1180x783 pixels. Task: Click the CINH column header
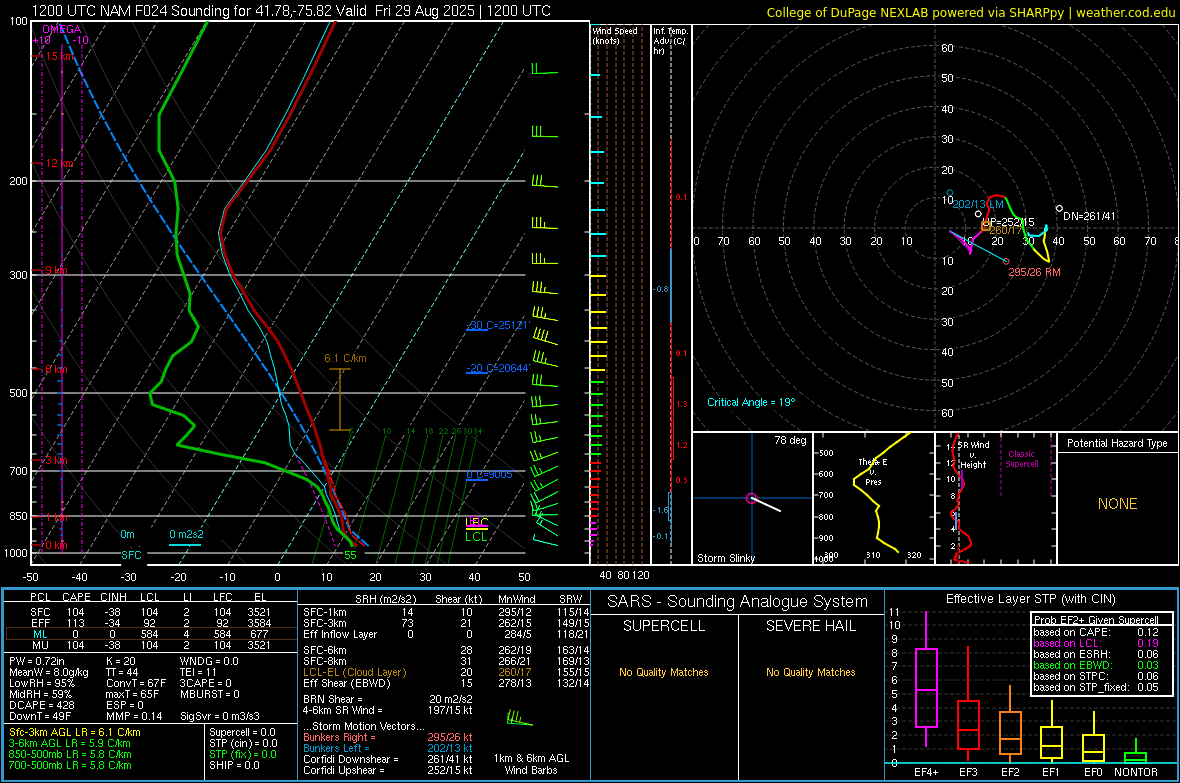tap(113, 597)
